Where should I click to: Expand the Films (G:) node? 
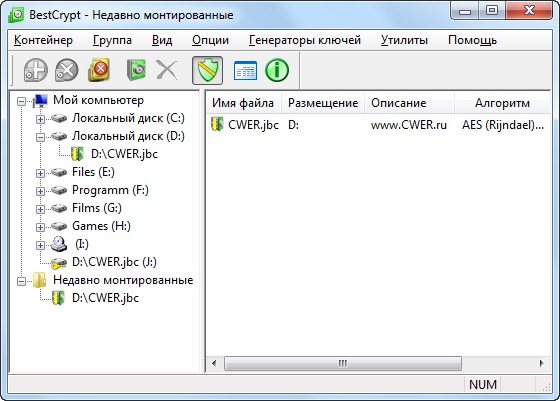coord(40,209)
